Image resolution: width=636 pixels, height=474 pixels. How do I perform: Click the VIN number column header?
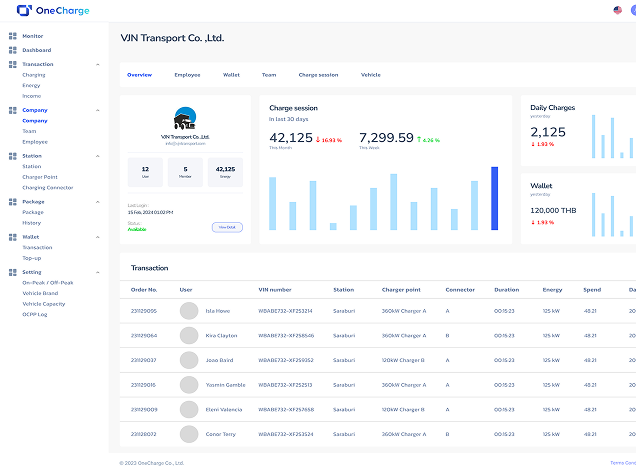pyautogui.click(x=275, y=290)
